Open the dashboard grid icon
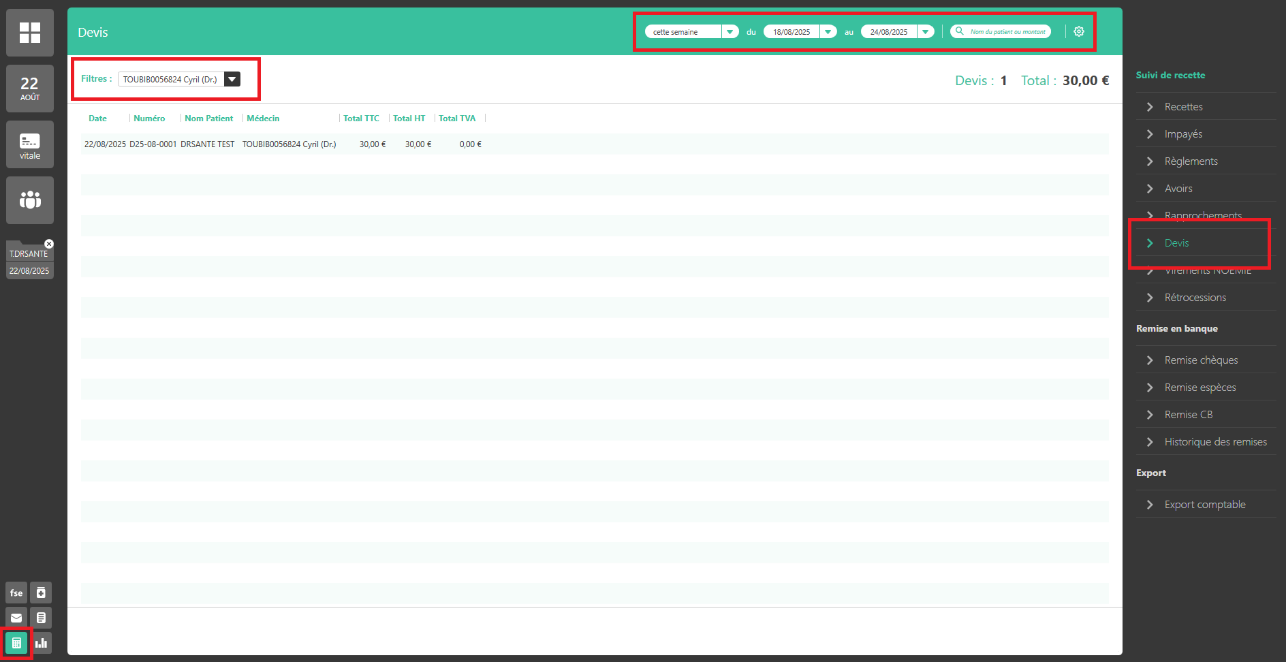The height and width of the screenshot is (662, 1286). click(x=30, y=33)
